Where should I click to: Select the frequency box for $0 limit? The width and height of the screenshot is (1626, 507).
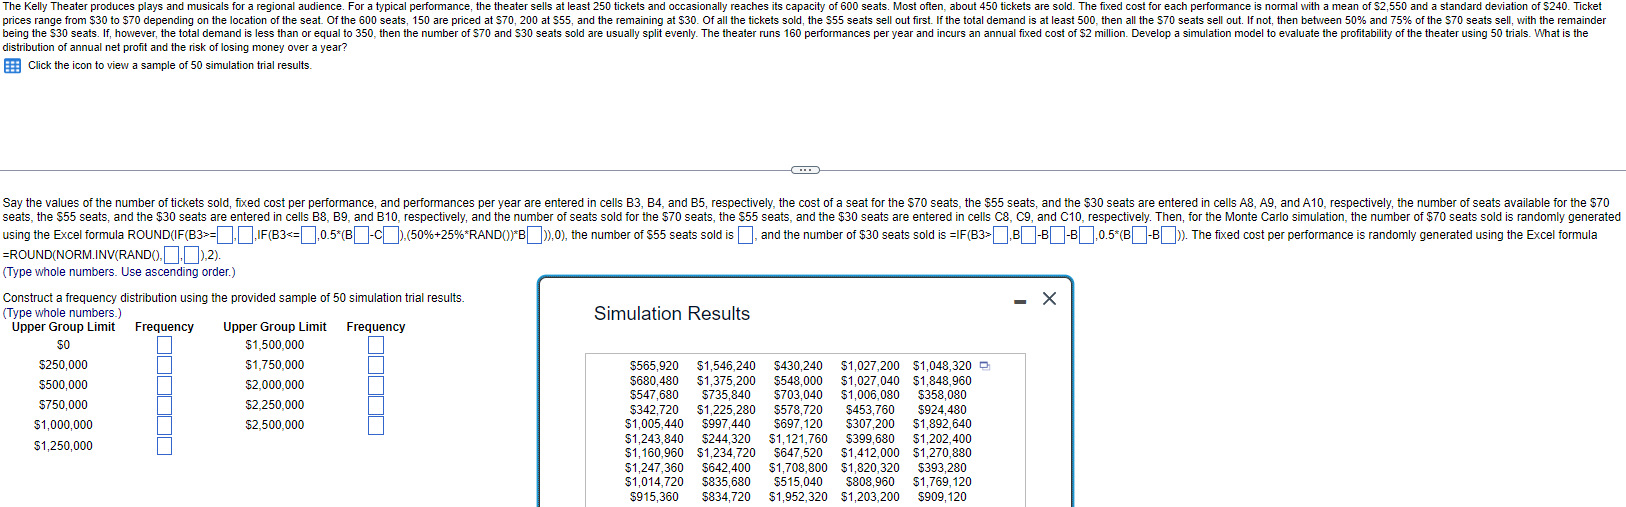(164, 345)
